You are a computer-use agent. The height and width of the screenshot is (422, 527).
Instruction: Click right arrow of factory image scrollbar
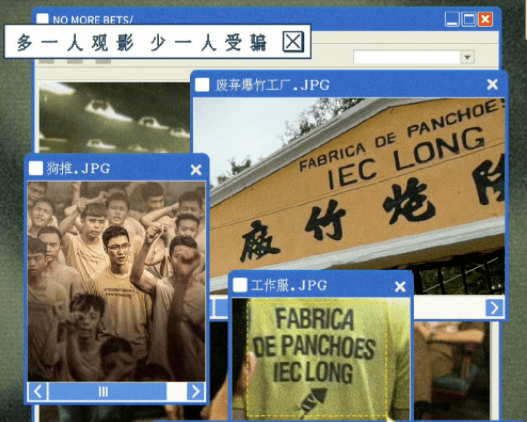point(494,307)
